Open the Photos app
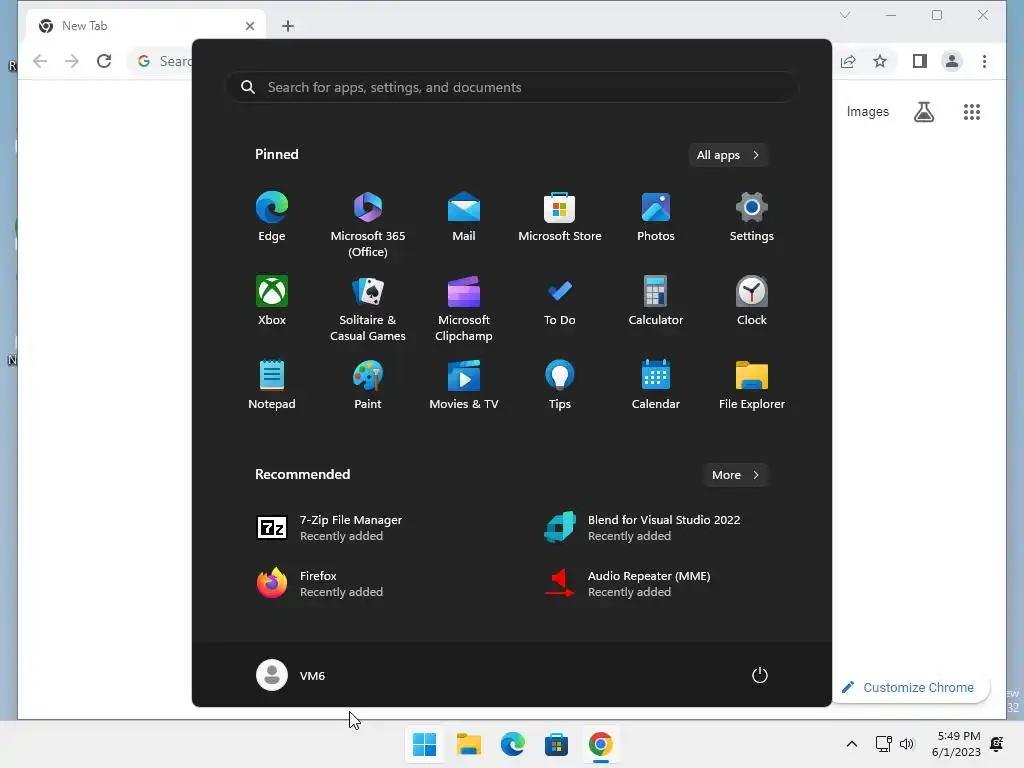1024x768 pixels. tap(656, 217)
